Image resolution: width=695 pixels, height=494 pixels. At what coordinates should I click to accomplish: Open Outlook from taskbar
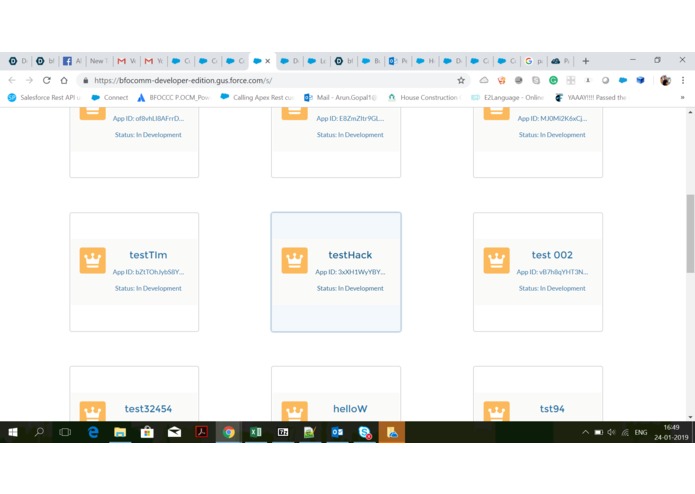(x=337, y=432)
